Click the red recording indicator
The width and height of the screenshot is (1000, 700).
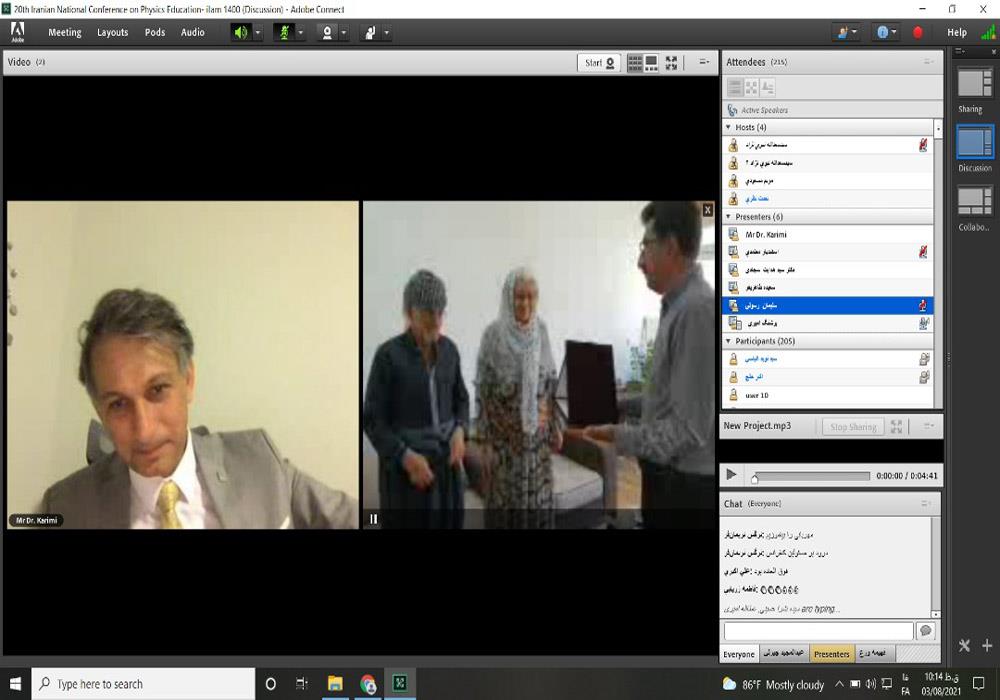pyautogui.click(x=918, y=32)
